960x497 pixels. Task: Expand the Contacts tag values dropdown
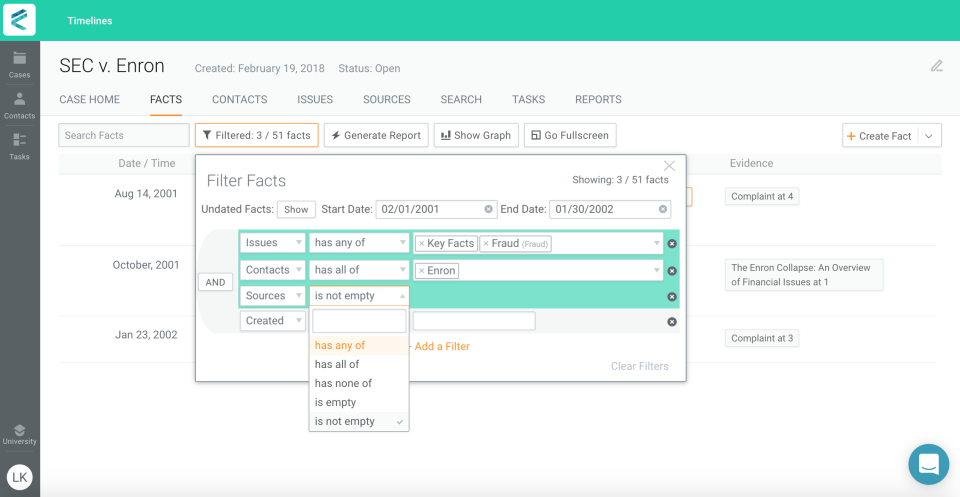(657, 270)
